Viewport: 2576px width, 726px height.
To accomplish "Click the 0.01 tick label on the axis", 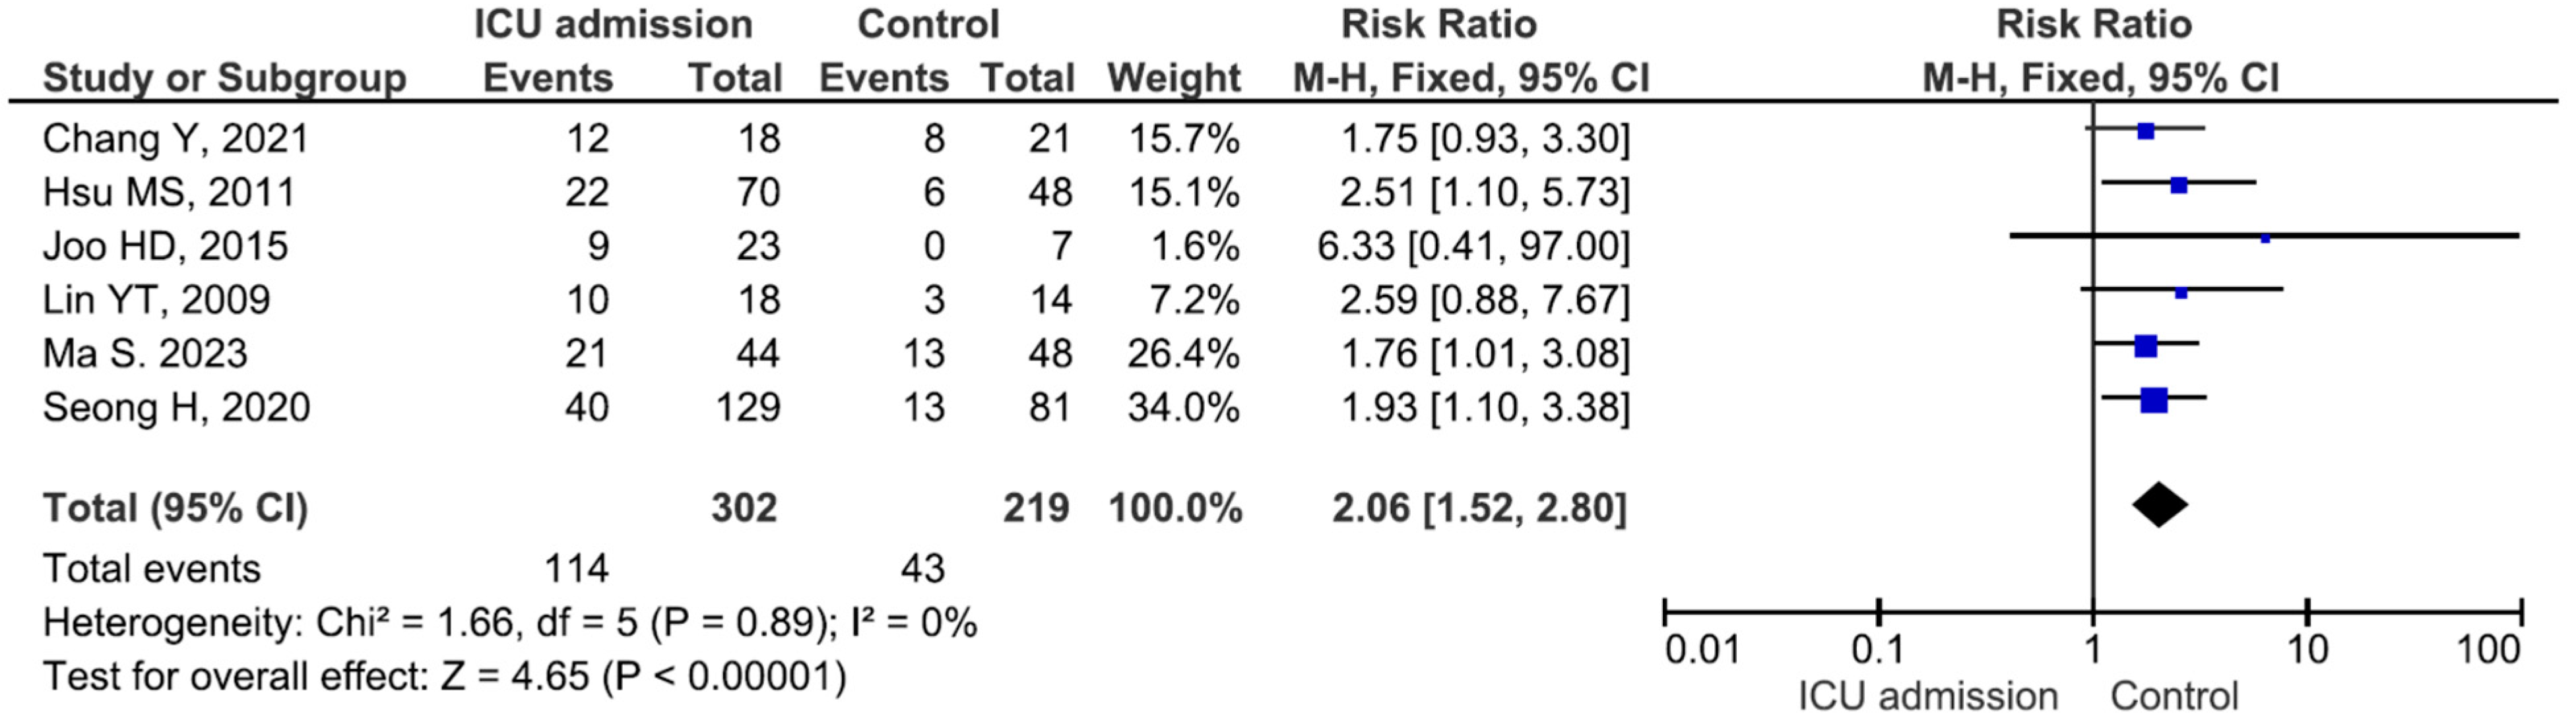I will 1702,651.
